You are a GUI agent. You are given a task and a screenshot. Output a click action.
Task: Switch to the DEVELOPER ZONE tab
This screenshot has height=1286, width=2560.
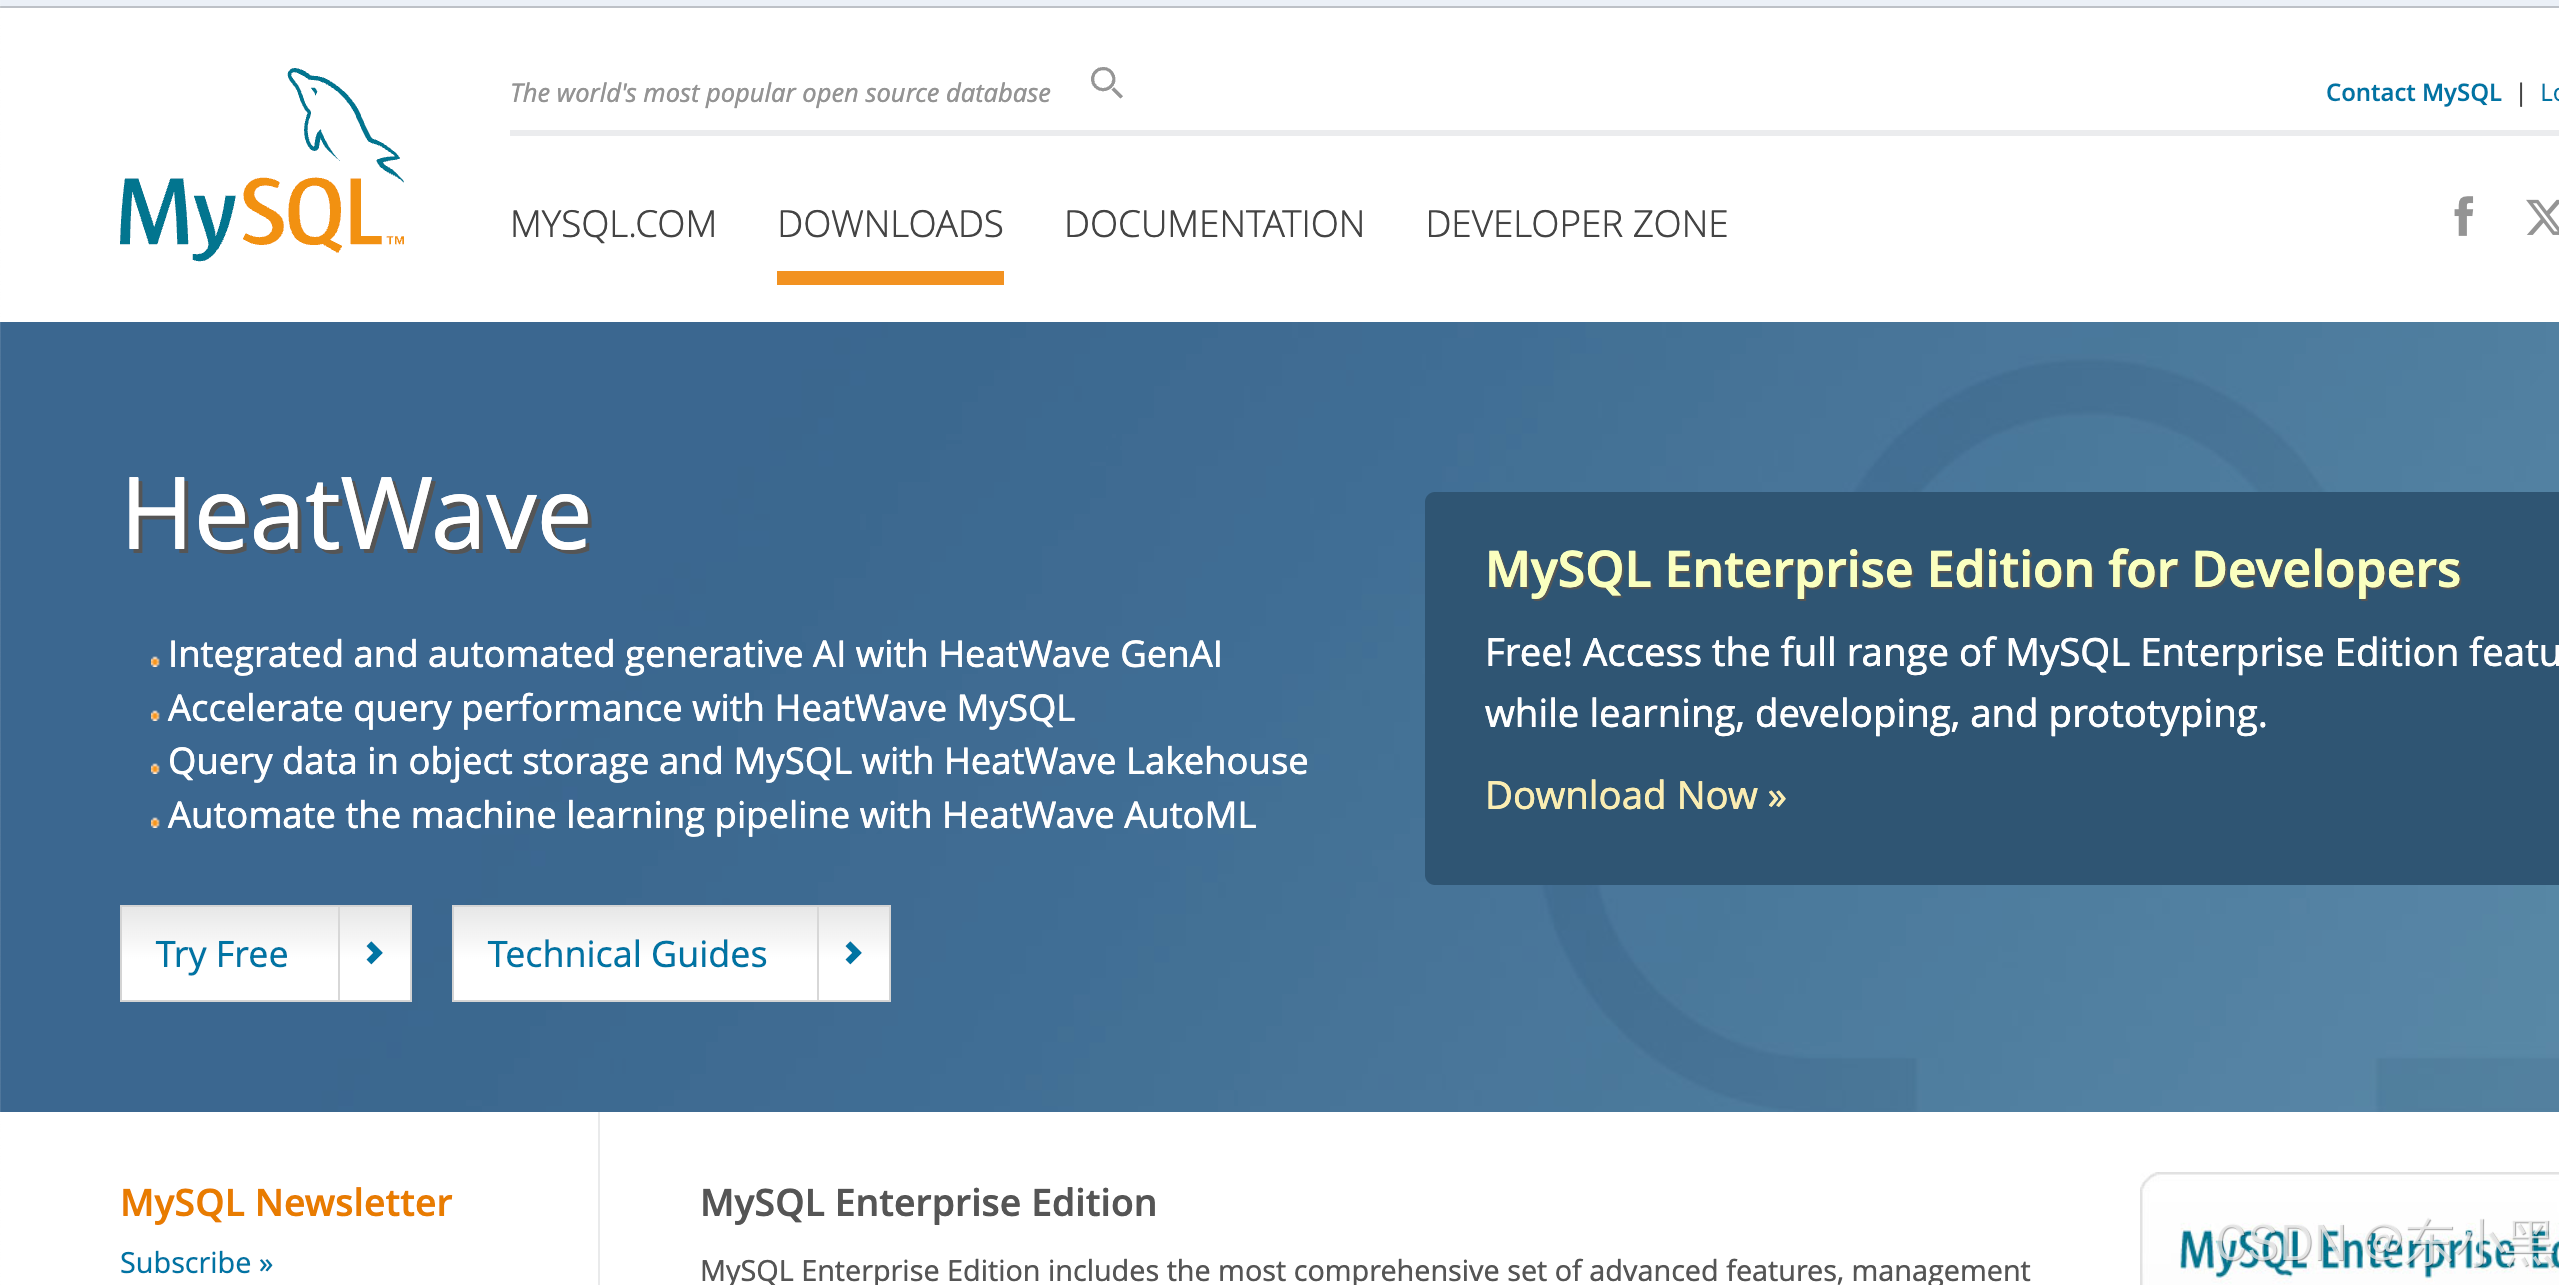(1577, 224)
